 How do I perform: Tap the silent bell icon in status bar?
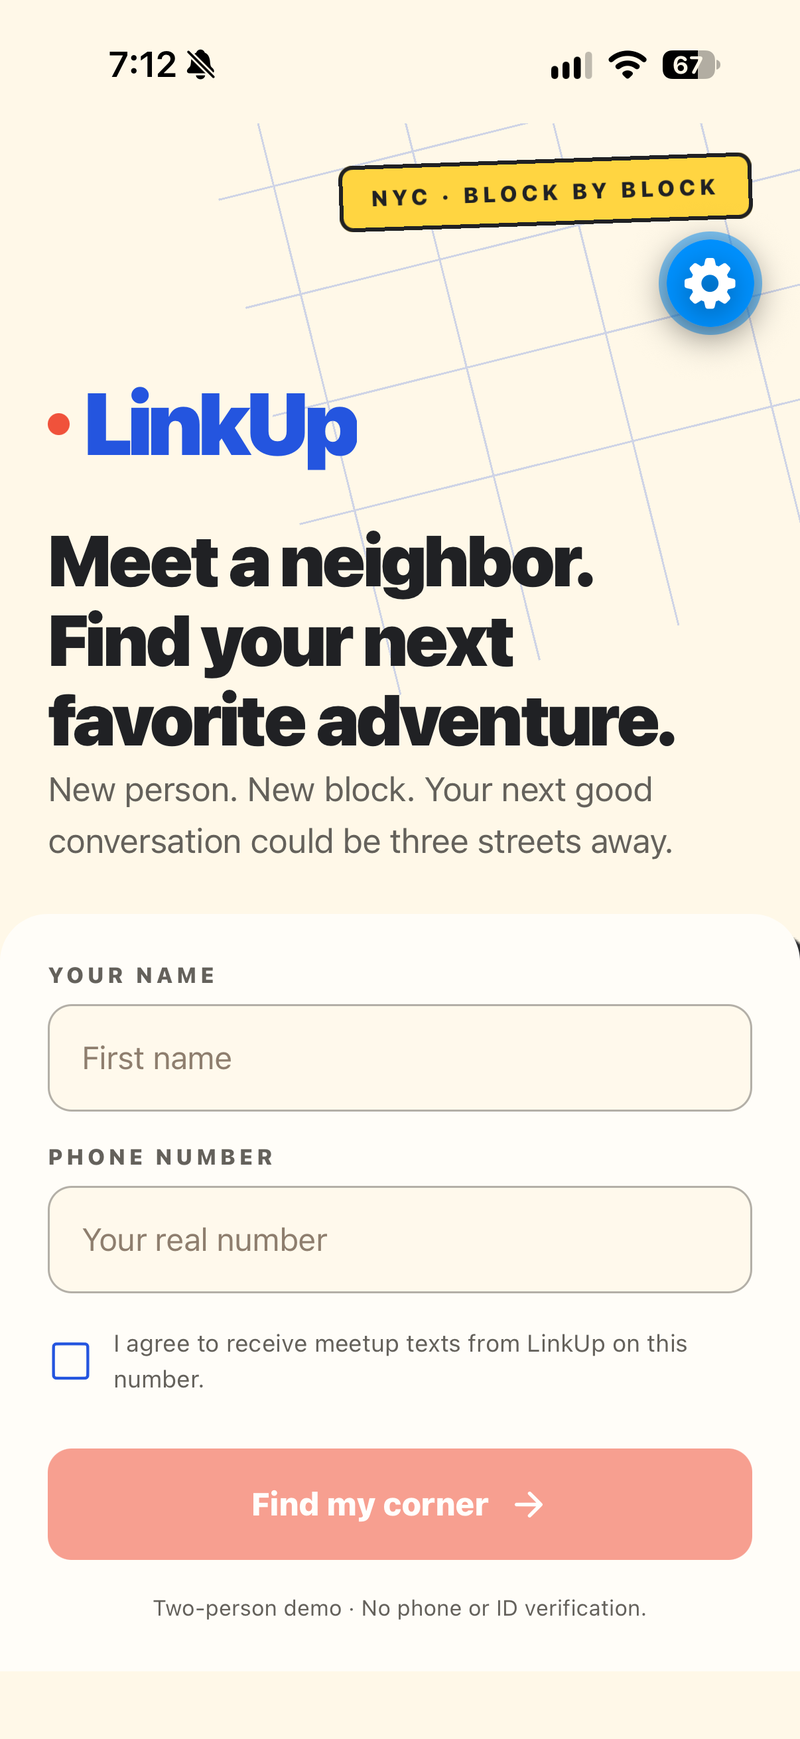tap(201, 66)
